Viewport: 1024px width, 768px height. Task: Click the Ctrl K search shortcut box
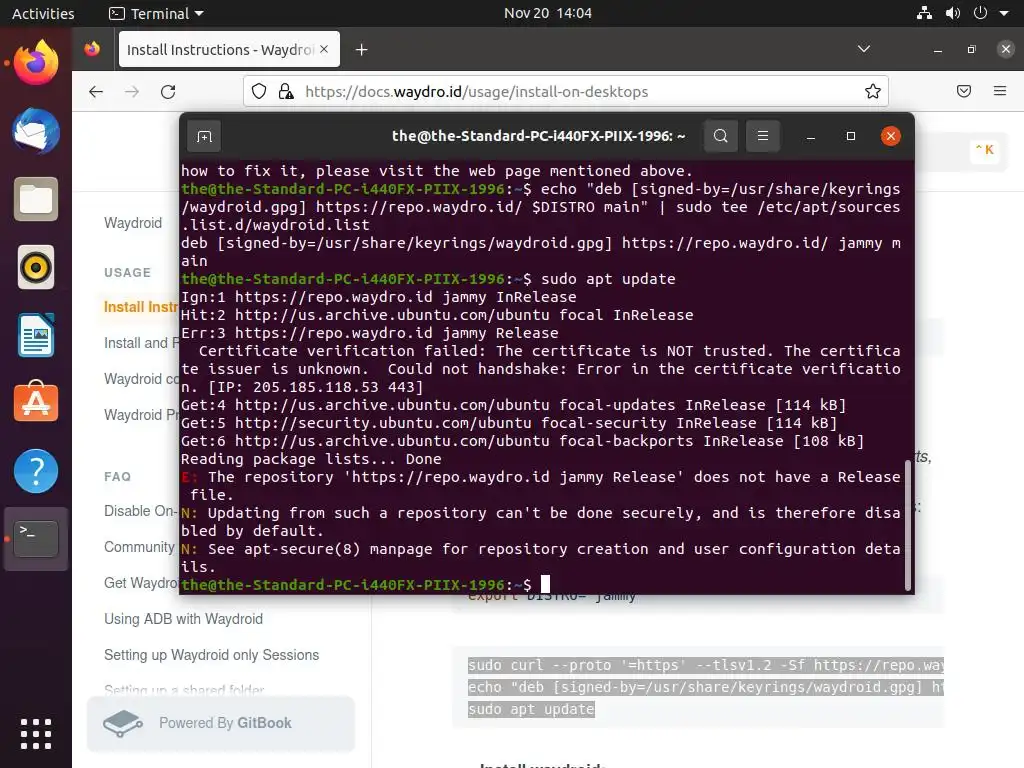984,150
